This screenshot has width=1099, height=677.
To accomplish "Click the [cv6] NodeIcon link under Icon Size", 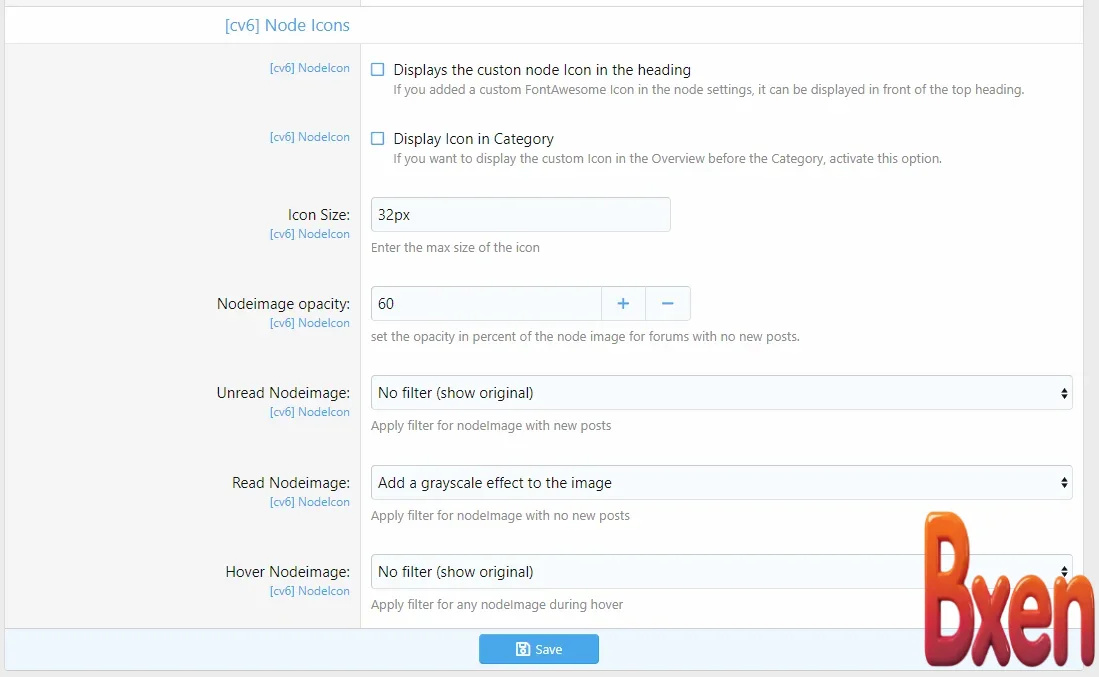I will point(310,234).
